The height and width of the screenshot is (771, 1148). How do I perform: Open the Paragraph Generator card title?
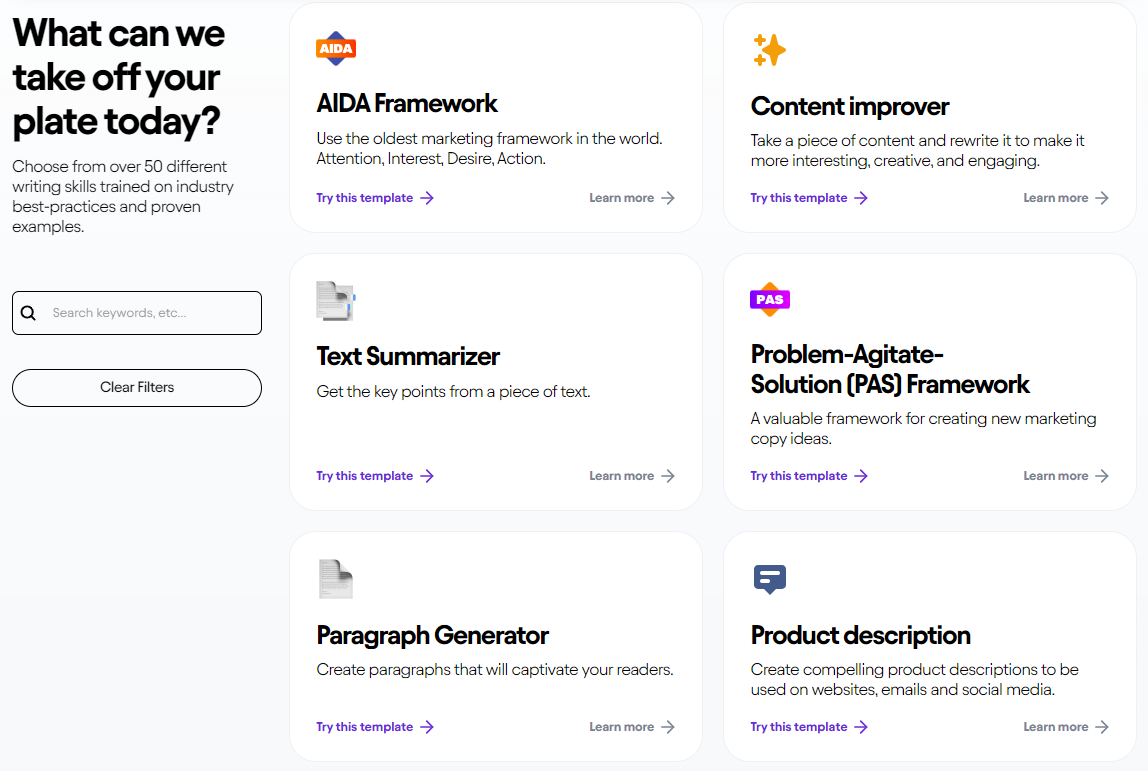pos(433,635)
